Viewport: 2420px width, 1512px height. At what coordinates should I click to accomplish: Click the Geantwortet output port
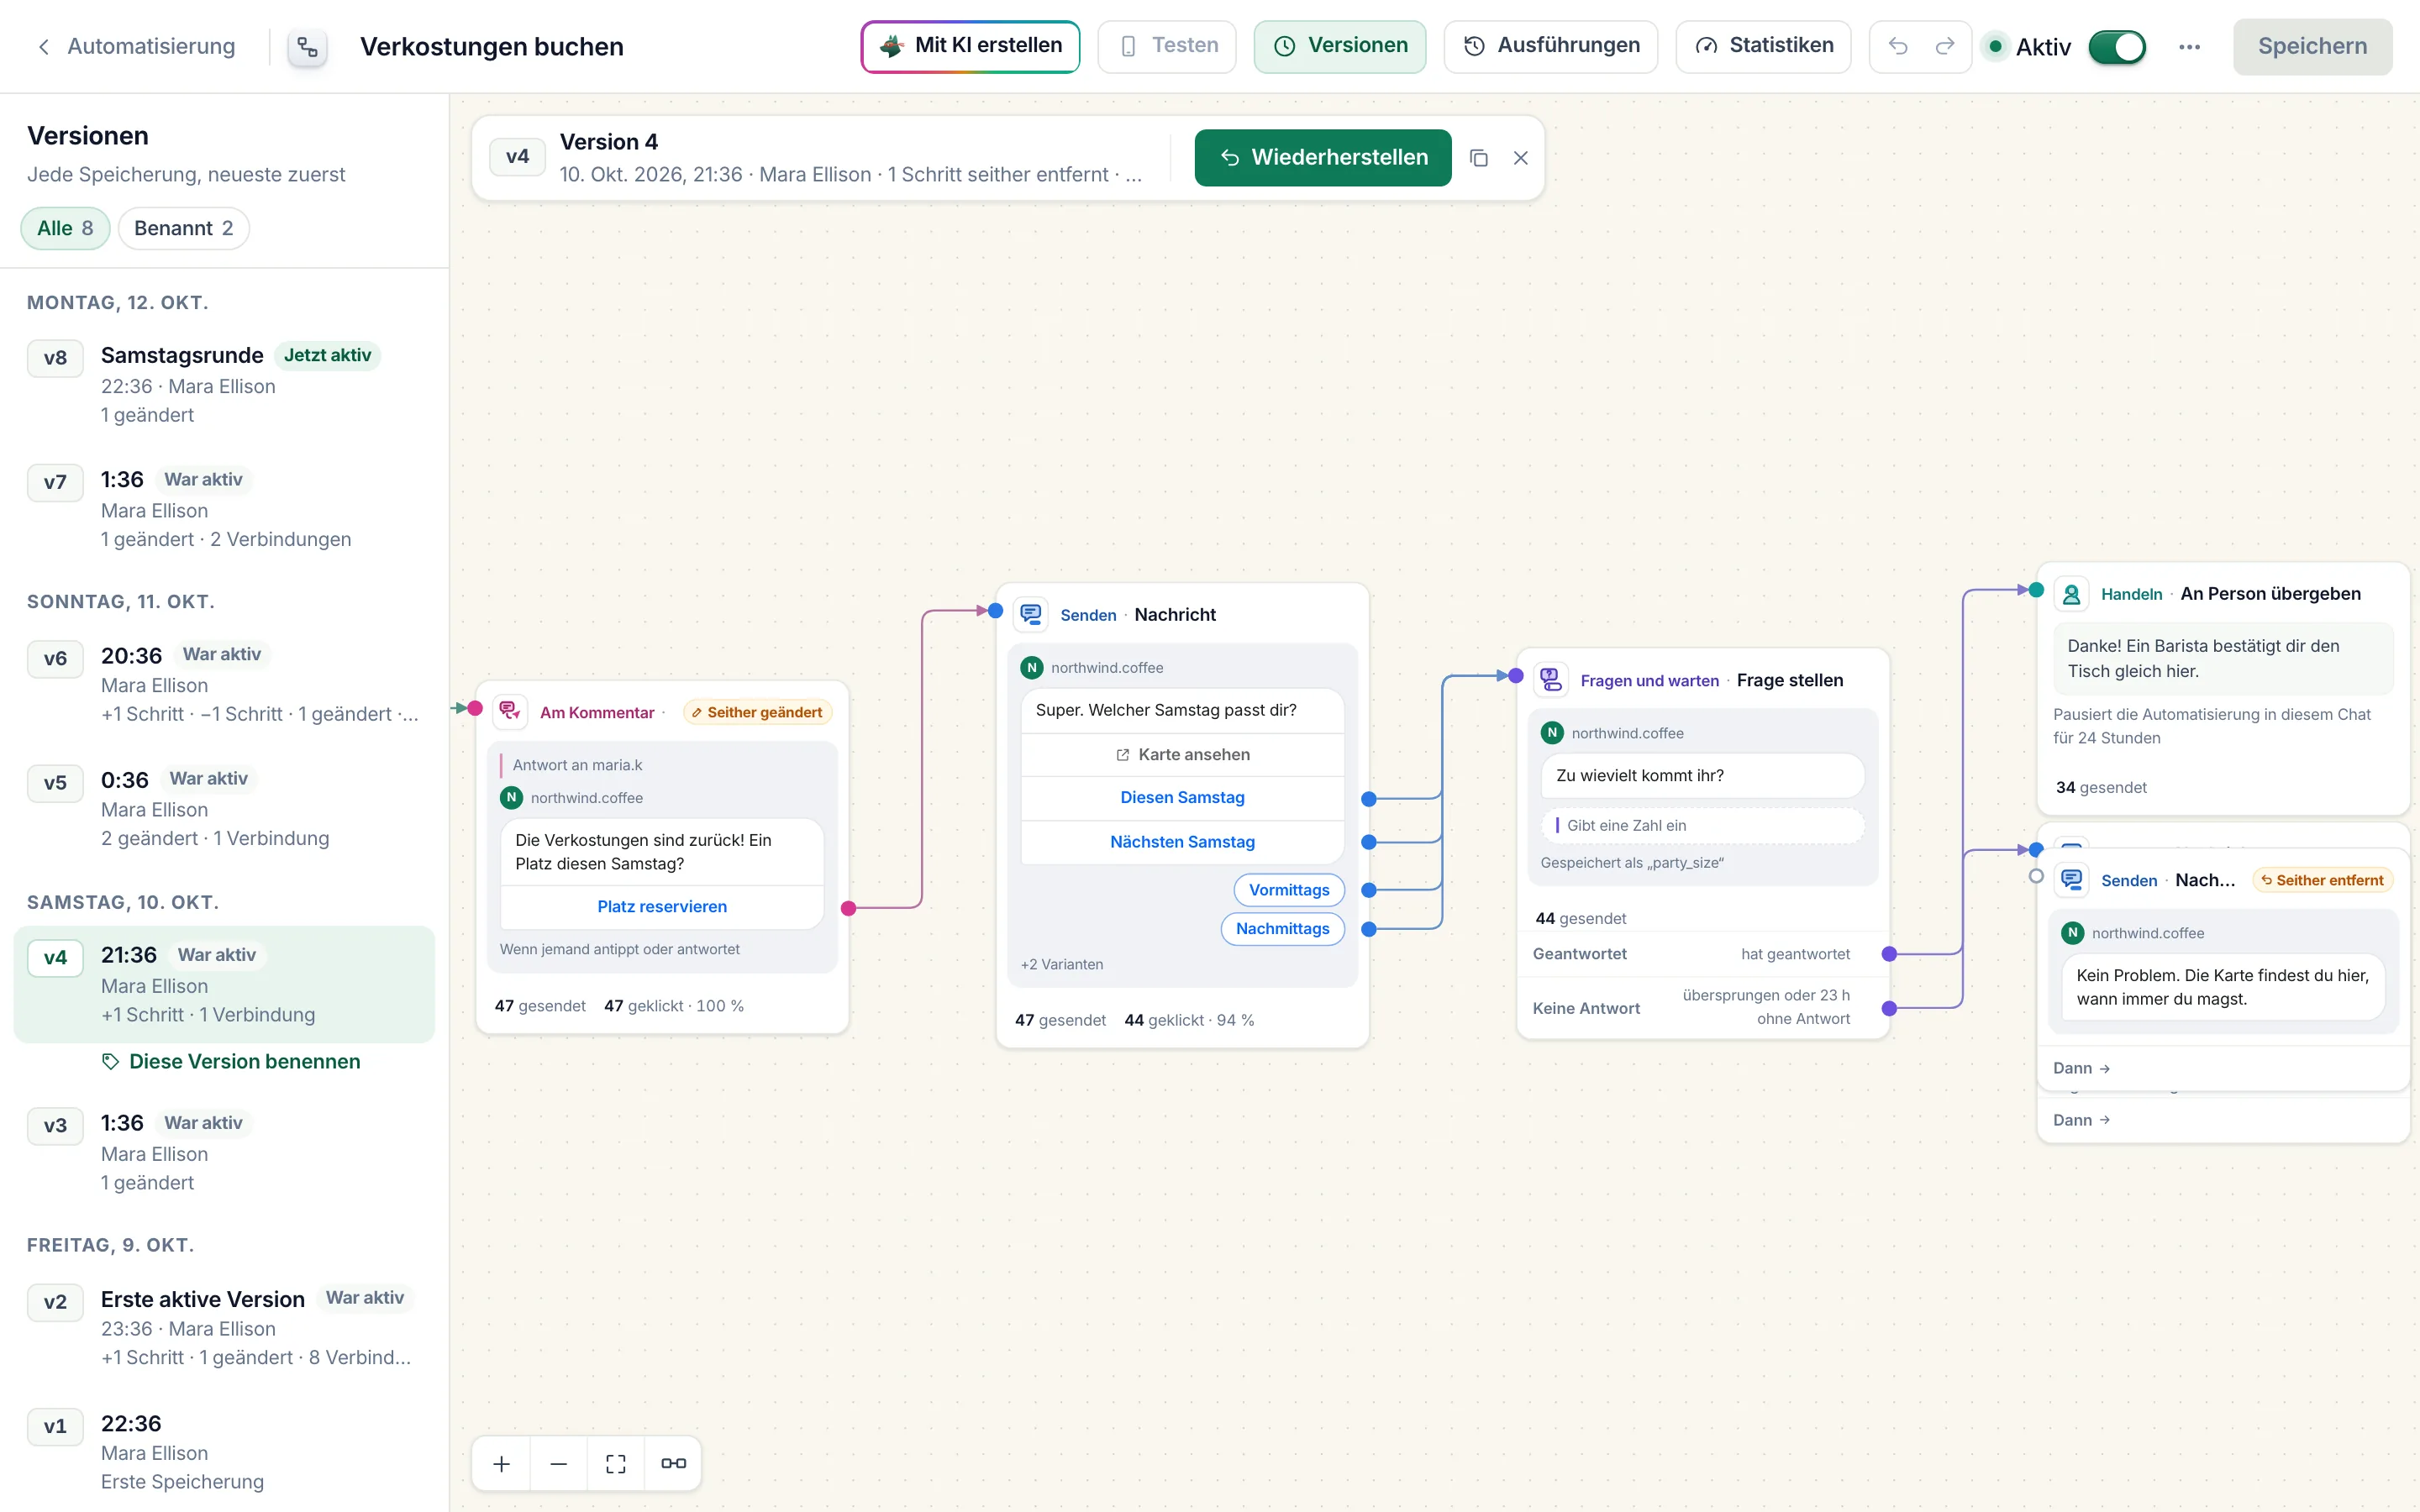click(x=1889, y=954)
